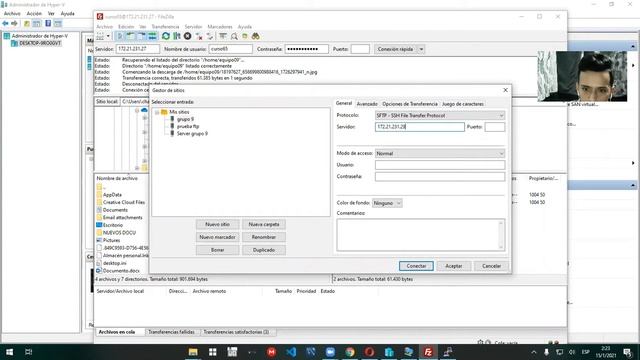Click the green refresh file lists icon
Viewport: 640px width, 360px height.
point(166,36)
